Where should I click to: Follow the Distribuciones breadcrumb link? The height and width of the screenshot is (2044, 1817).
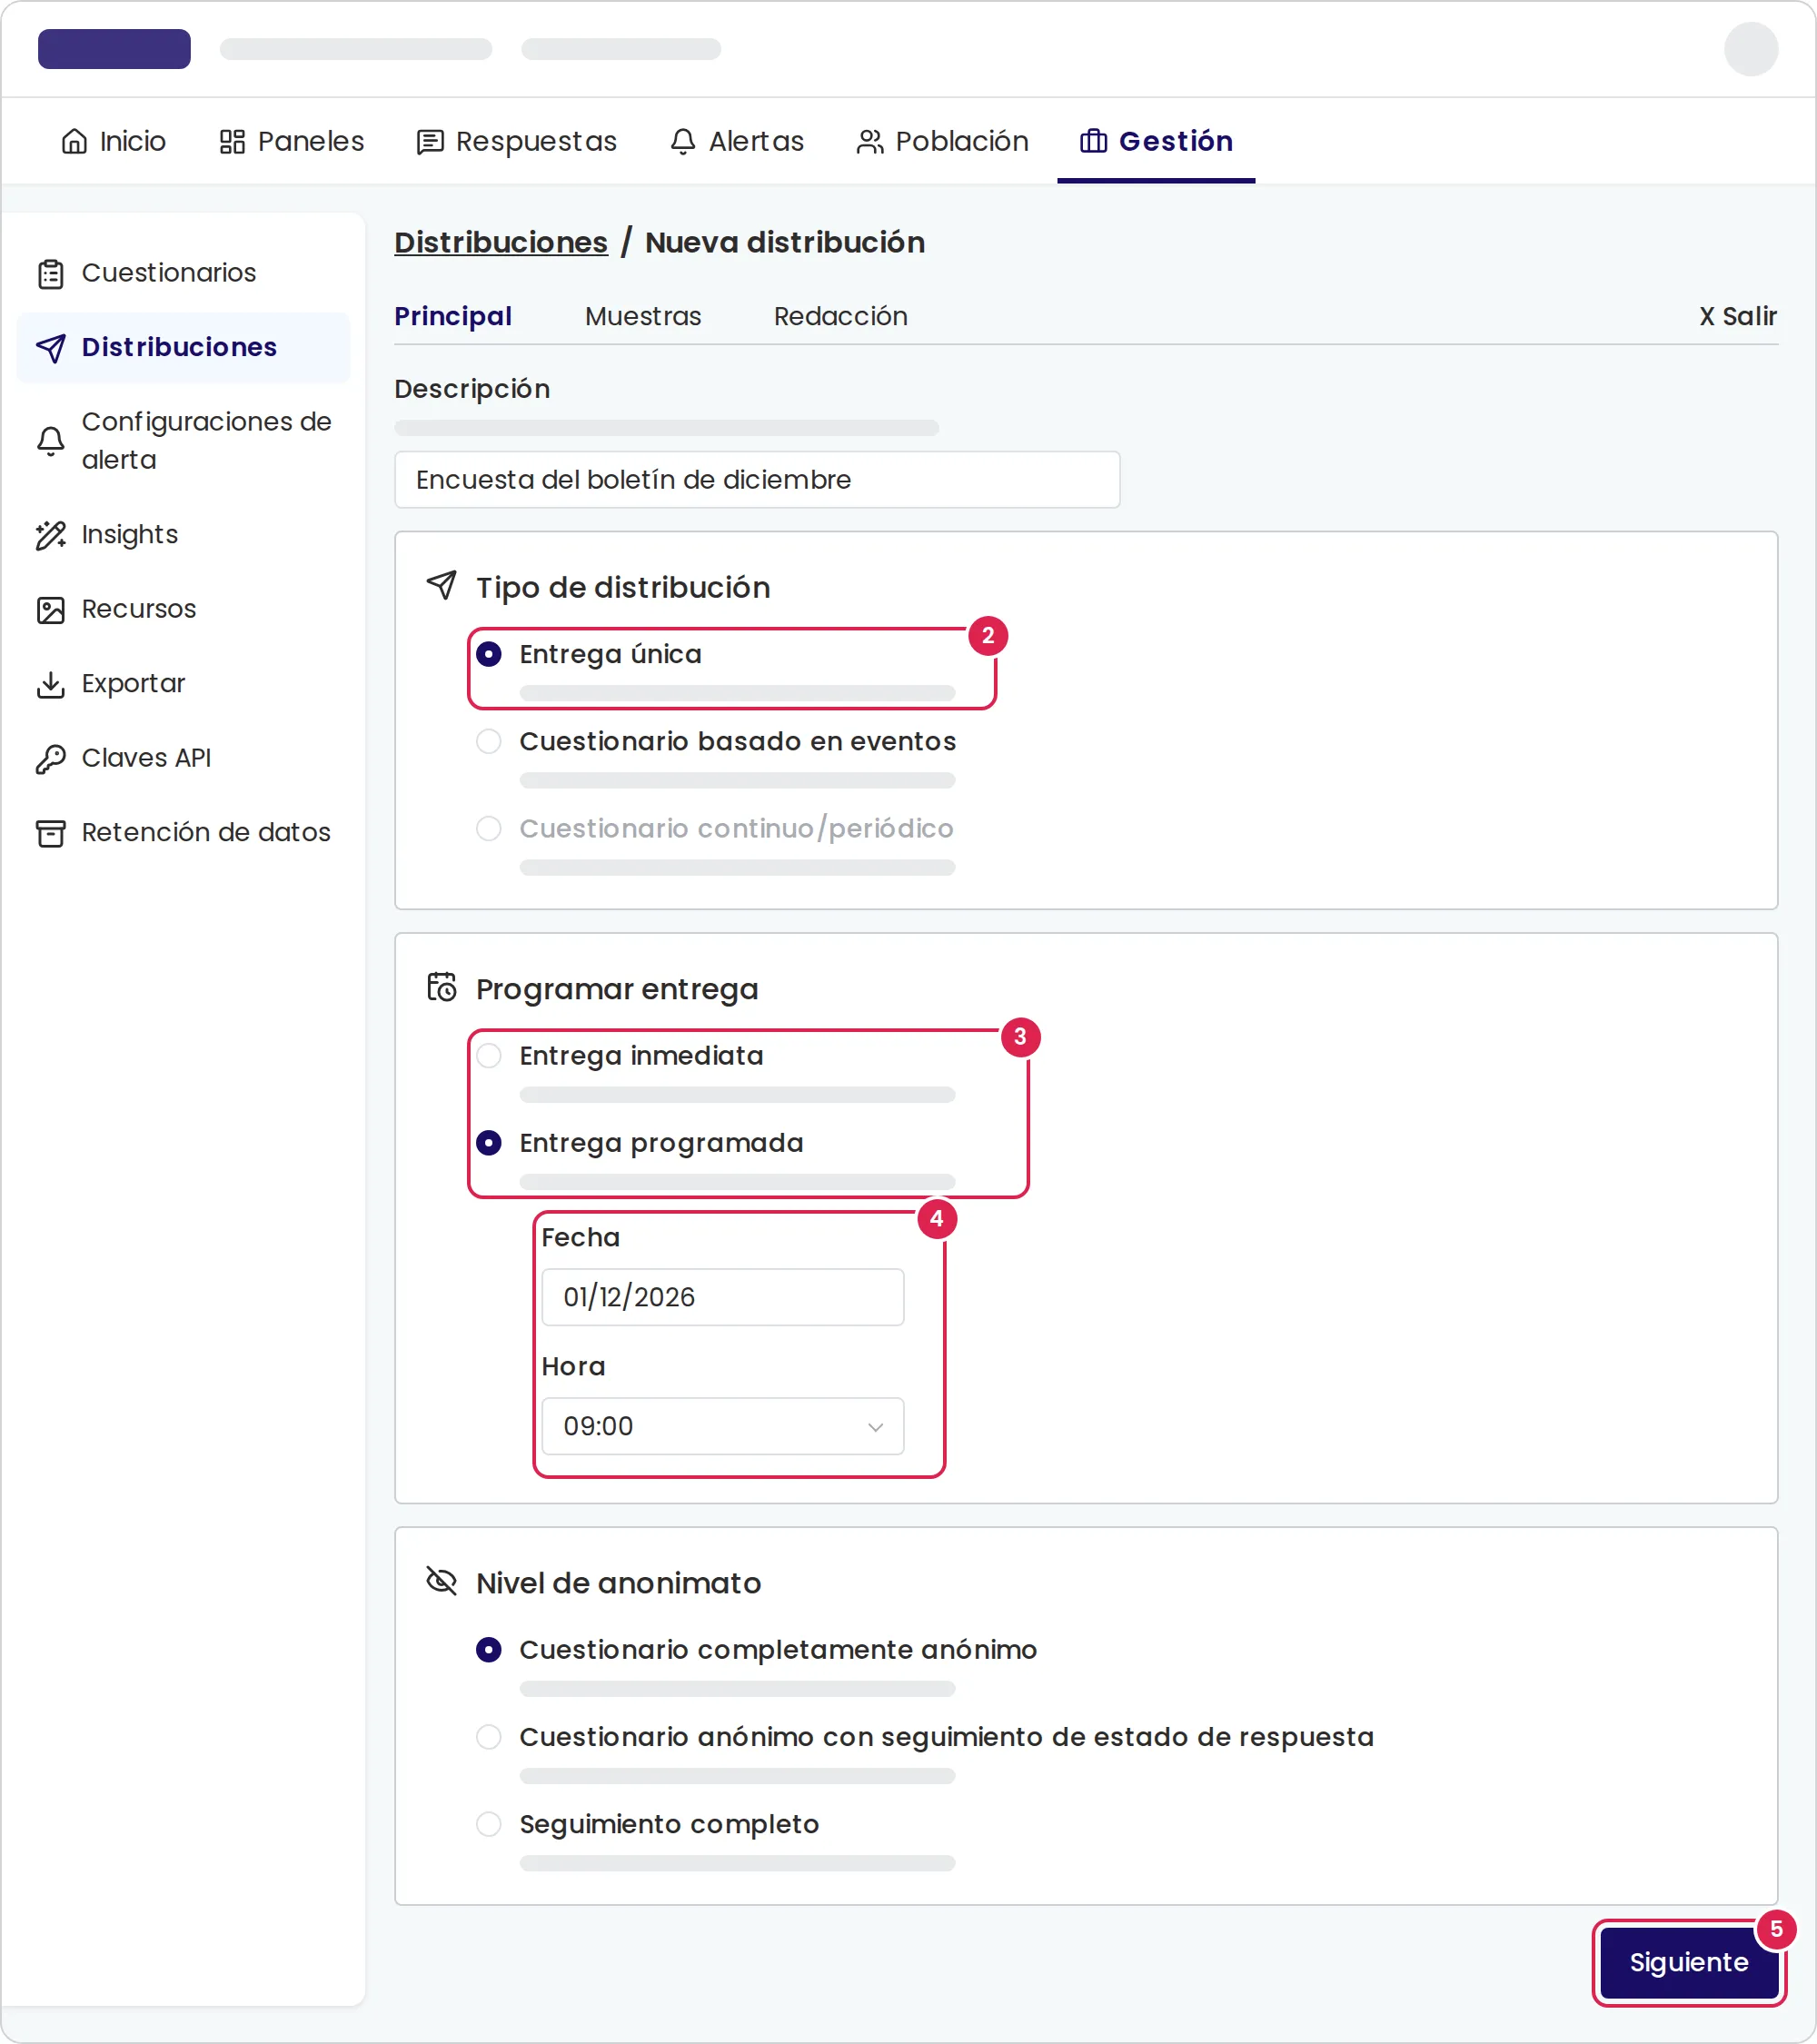501,242
